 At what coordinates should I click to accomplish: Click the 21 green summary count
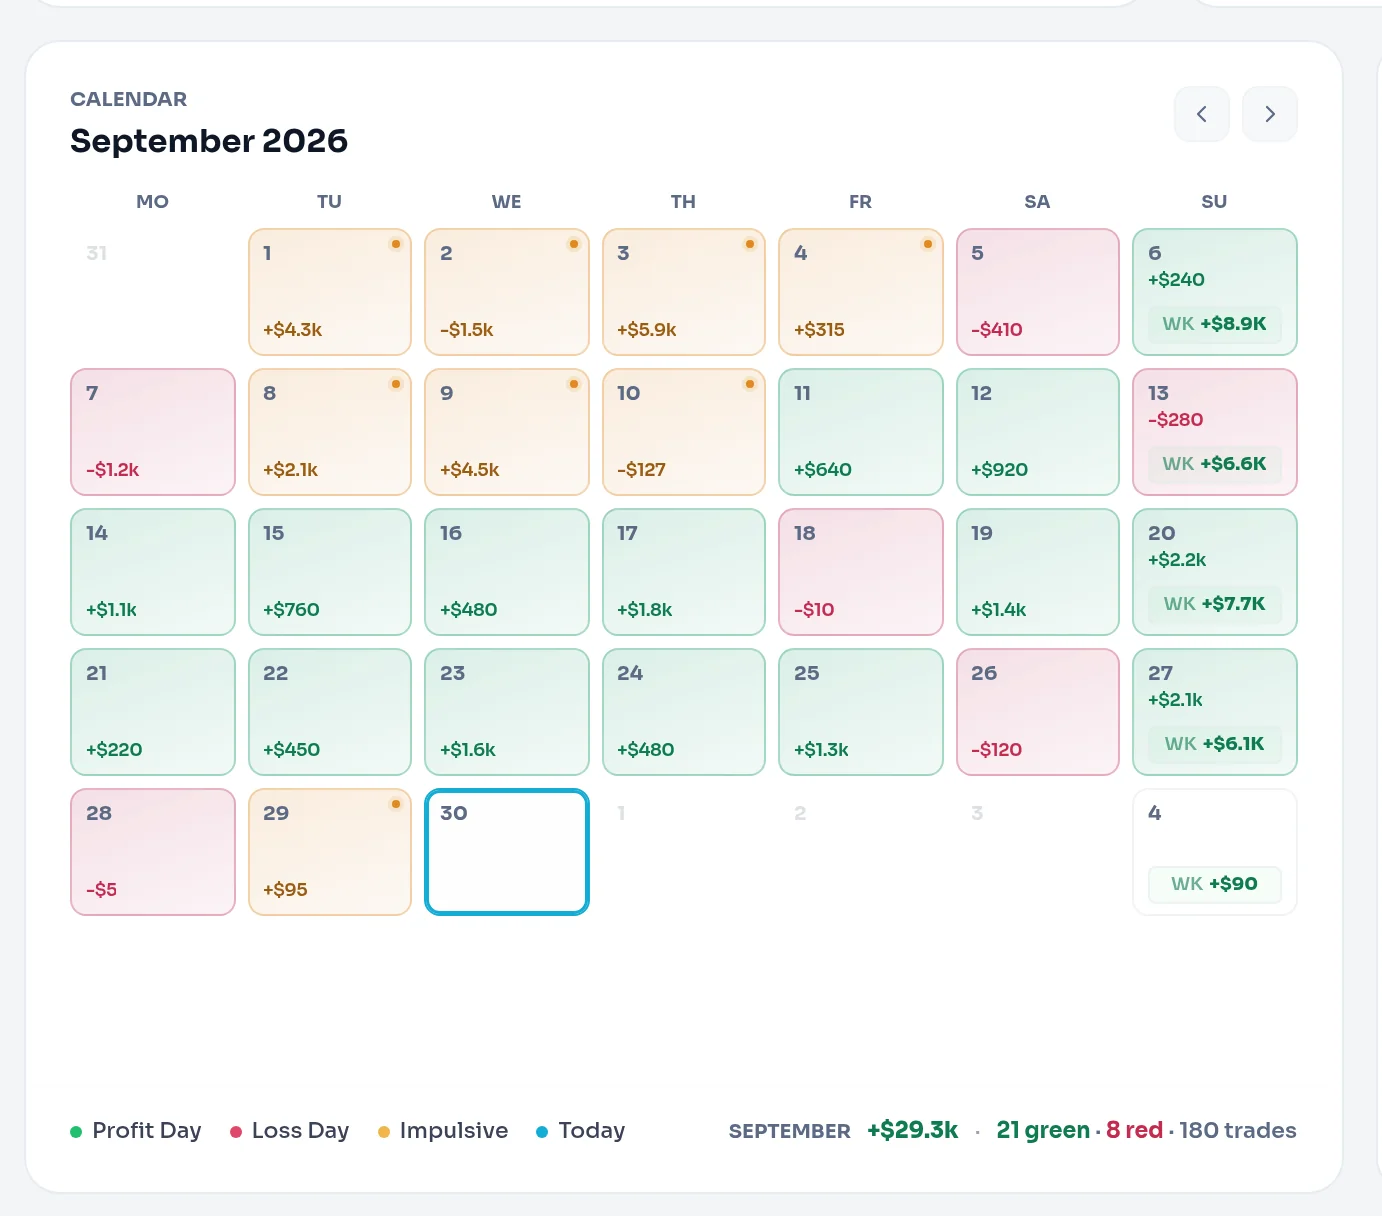1043,1131
